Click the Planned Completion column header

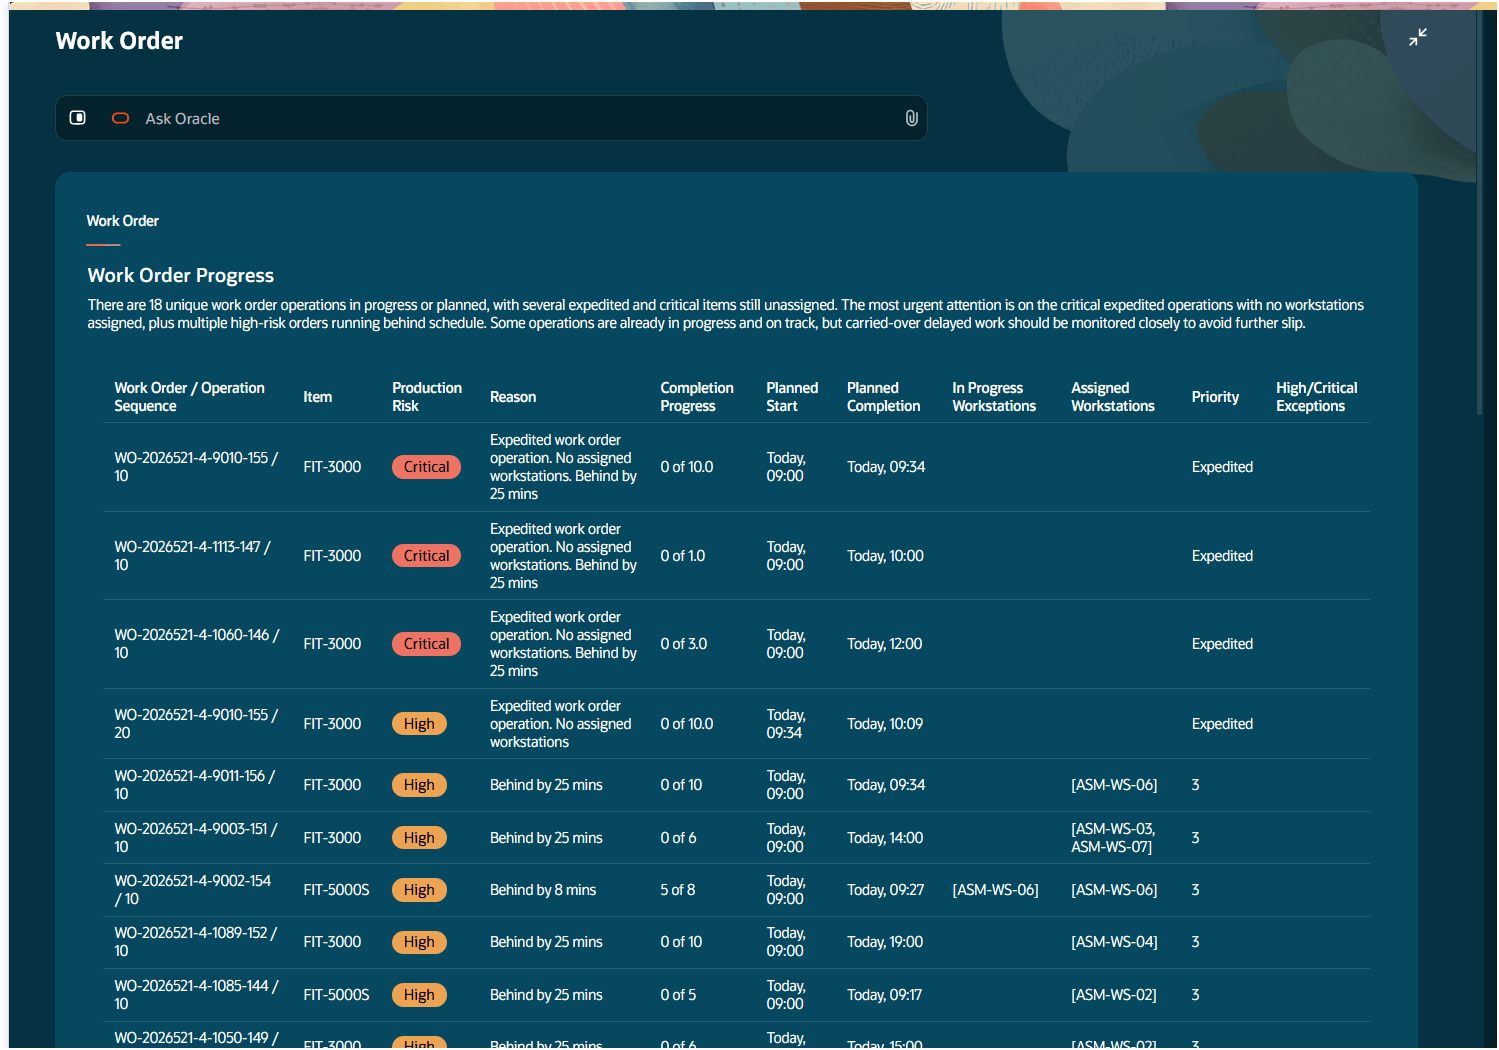pyautogui.click(x=883, y=397)
